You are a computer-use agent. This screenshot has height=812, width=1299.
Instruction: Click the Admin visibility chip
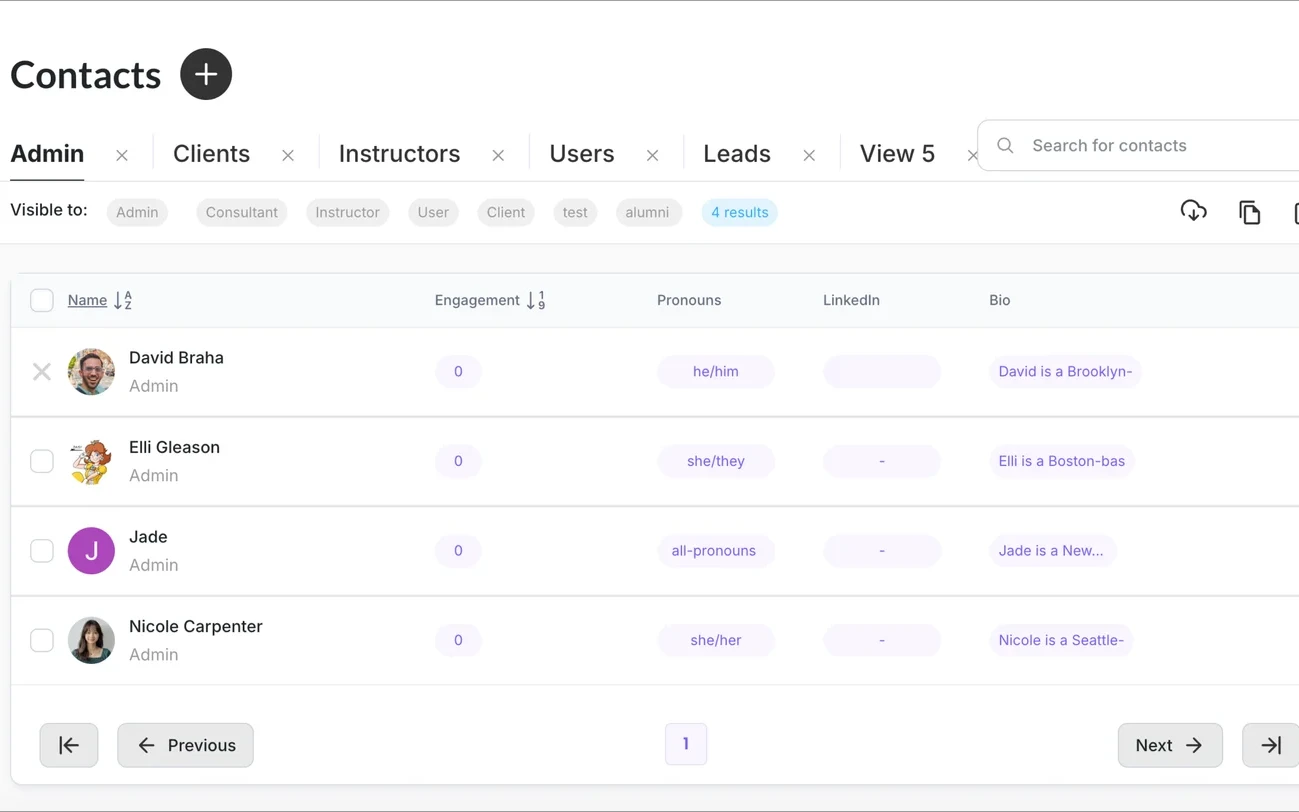[137, 212]
